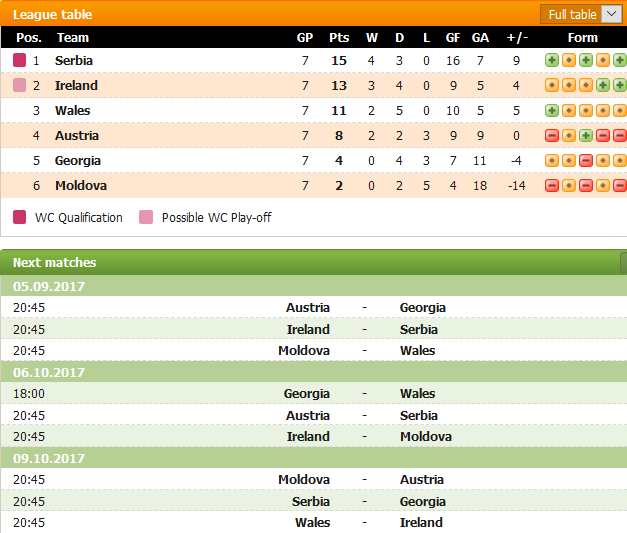
Task: Click the light pink Possible WC Play-off swatch
Action: click(x=146, y=217)
